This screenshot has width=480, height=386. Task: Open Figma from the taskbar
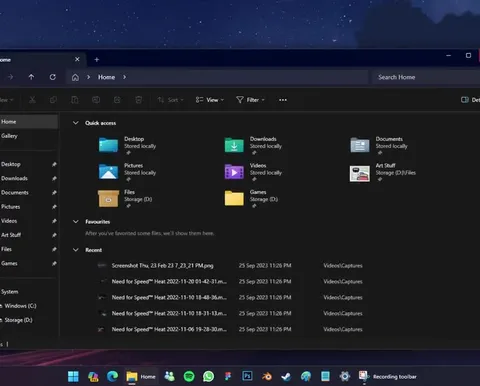point(228,377)
